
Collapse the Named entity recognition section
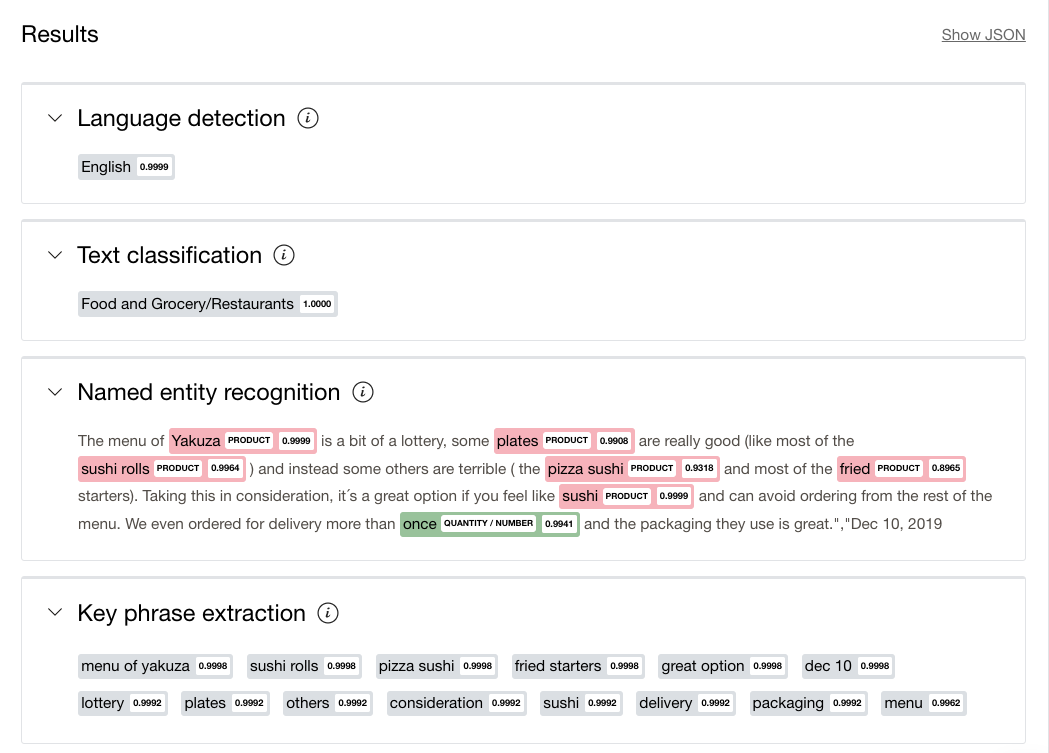tap(56, 393)
